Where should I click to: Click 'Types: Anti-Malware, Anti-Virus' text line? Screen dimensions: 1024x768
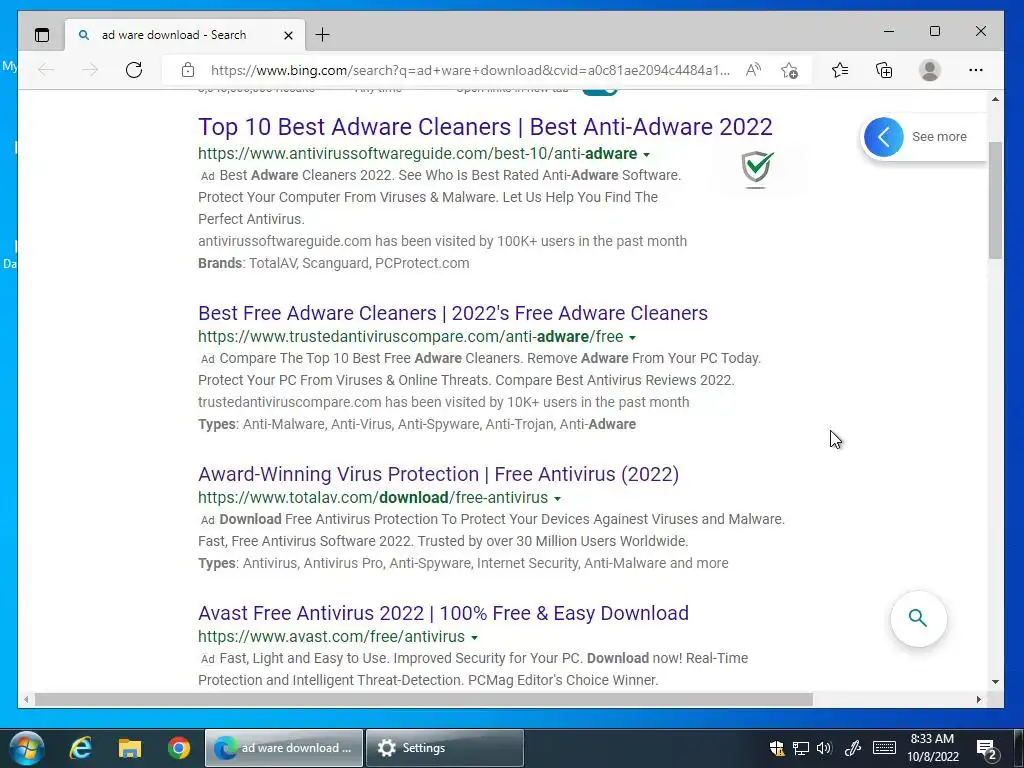coord(417,424)
